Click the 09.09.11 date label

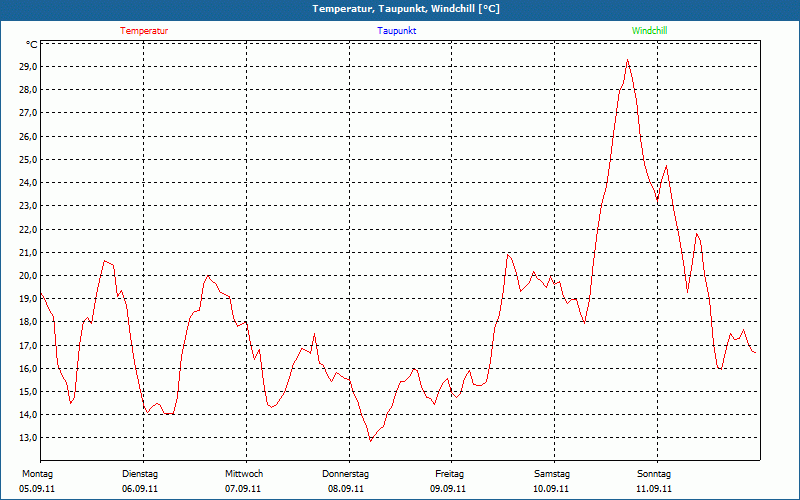tap(448, 489)
